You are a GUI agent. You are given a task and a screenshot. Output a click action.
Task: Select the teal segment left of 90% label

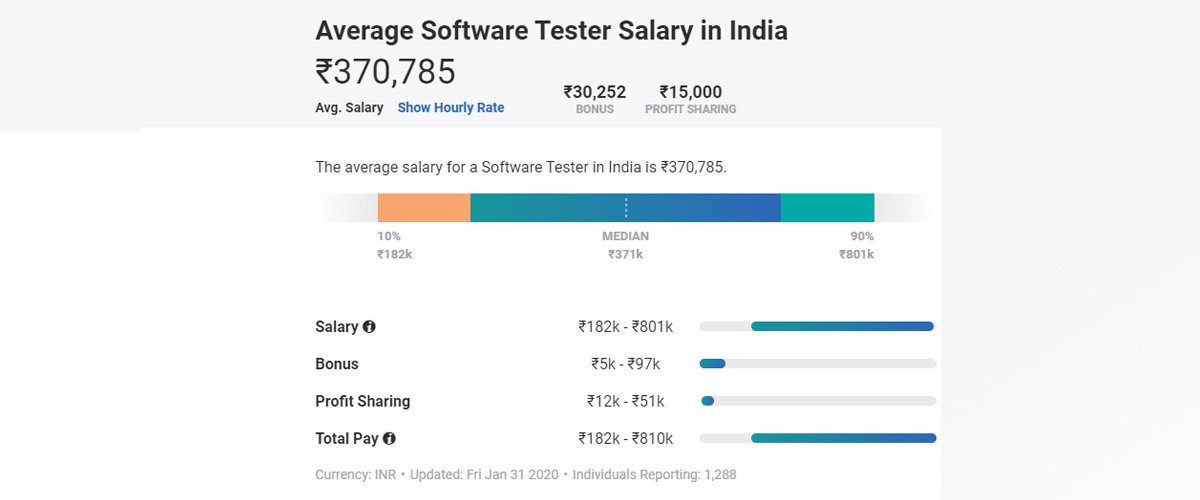click(x=827, y=208)
